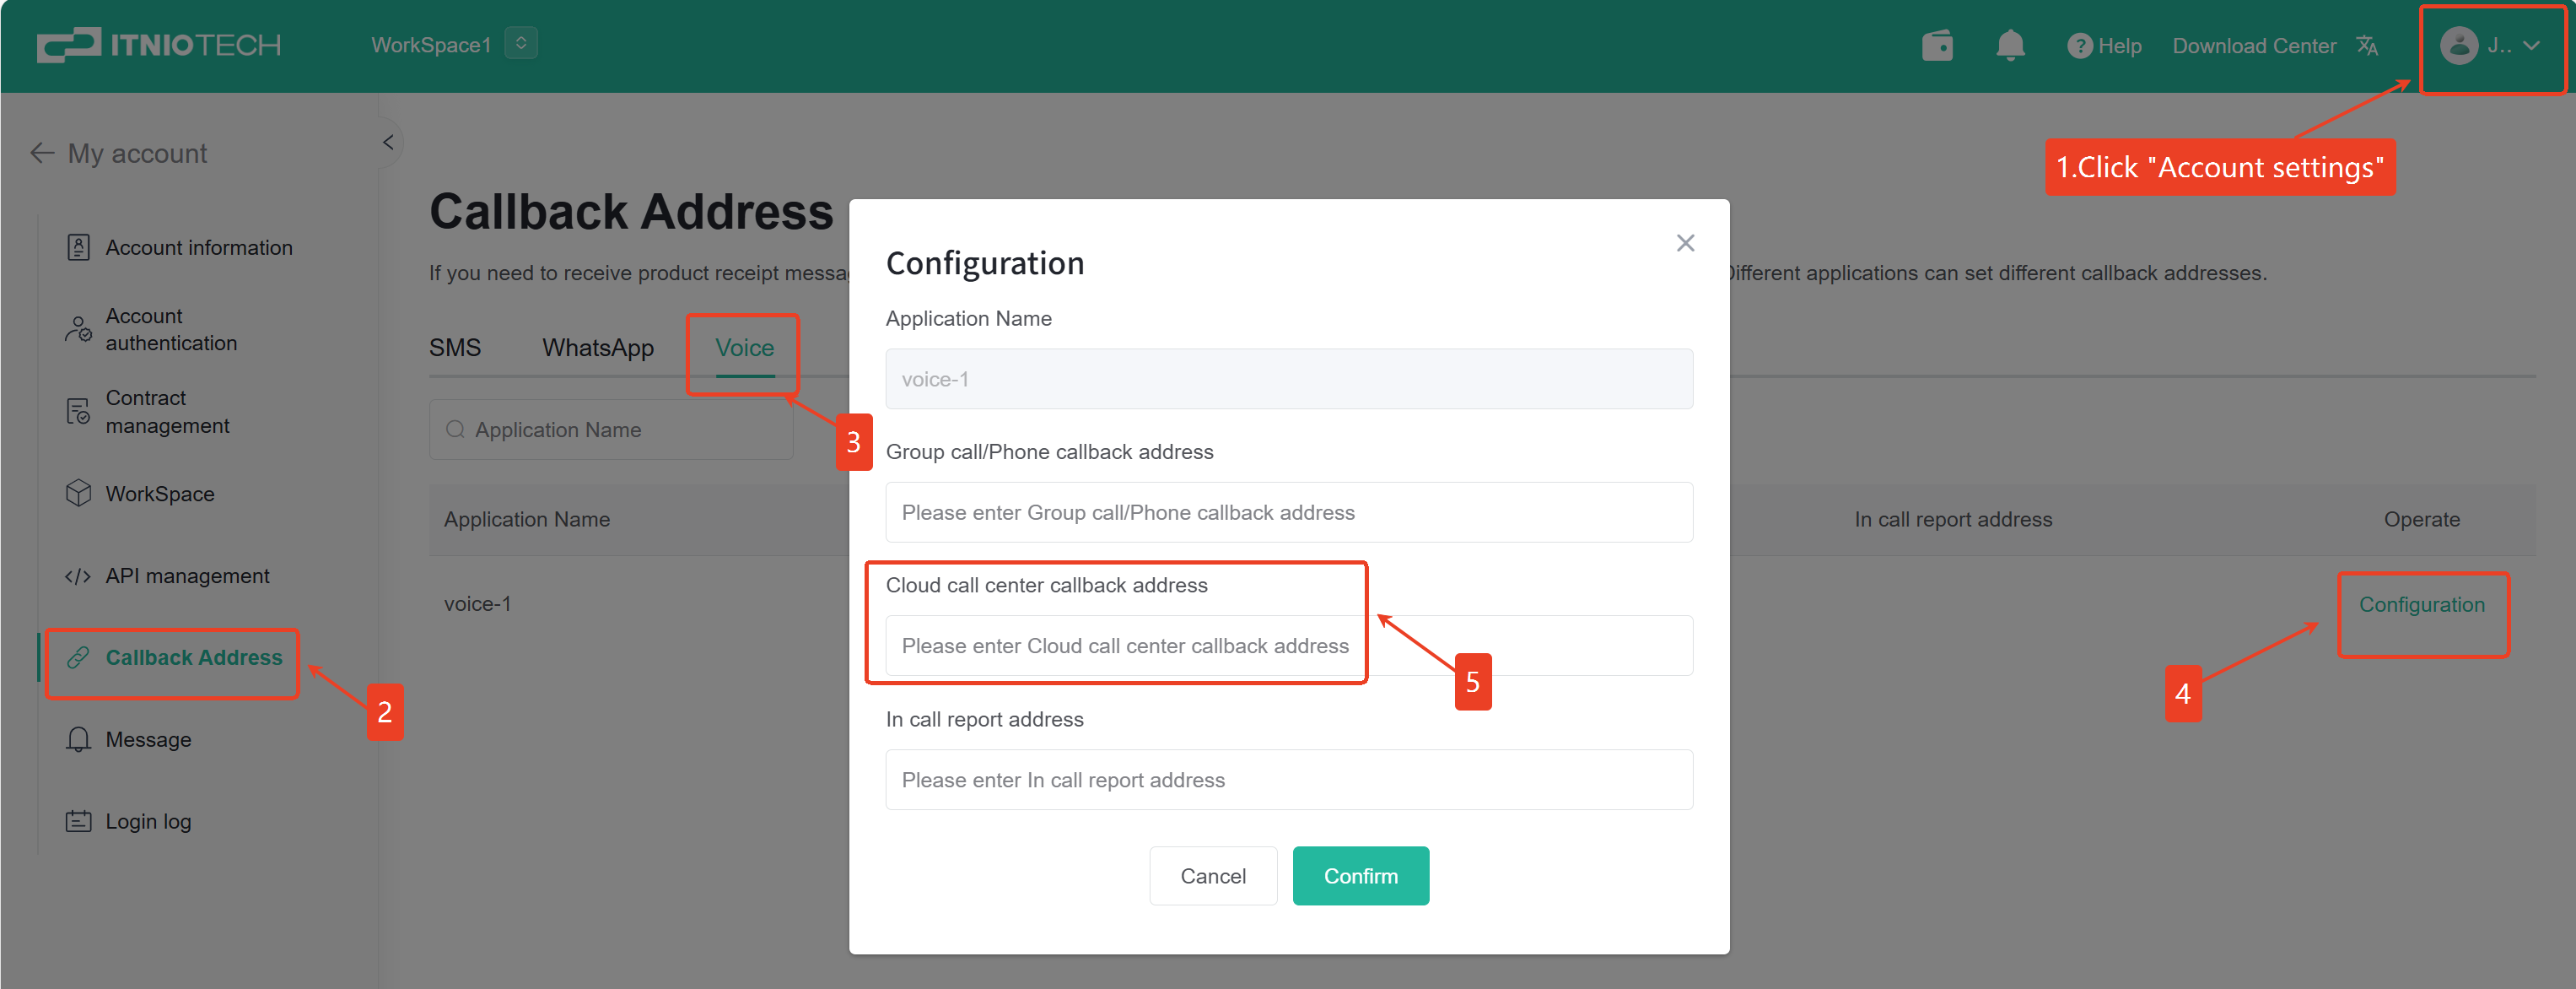
Task: Open Account information sidebar item
Action: coord(198,247)
